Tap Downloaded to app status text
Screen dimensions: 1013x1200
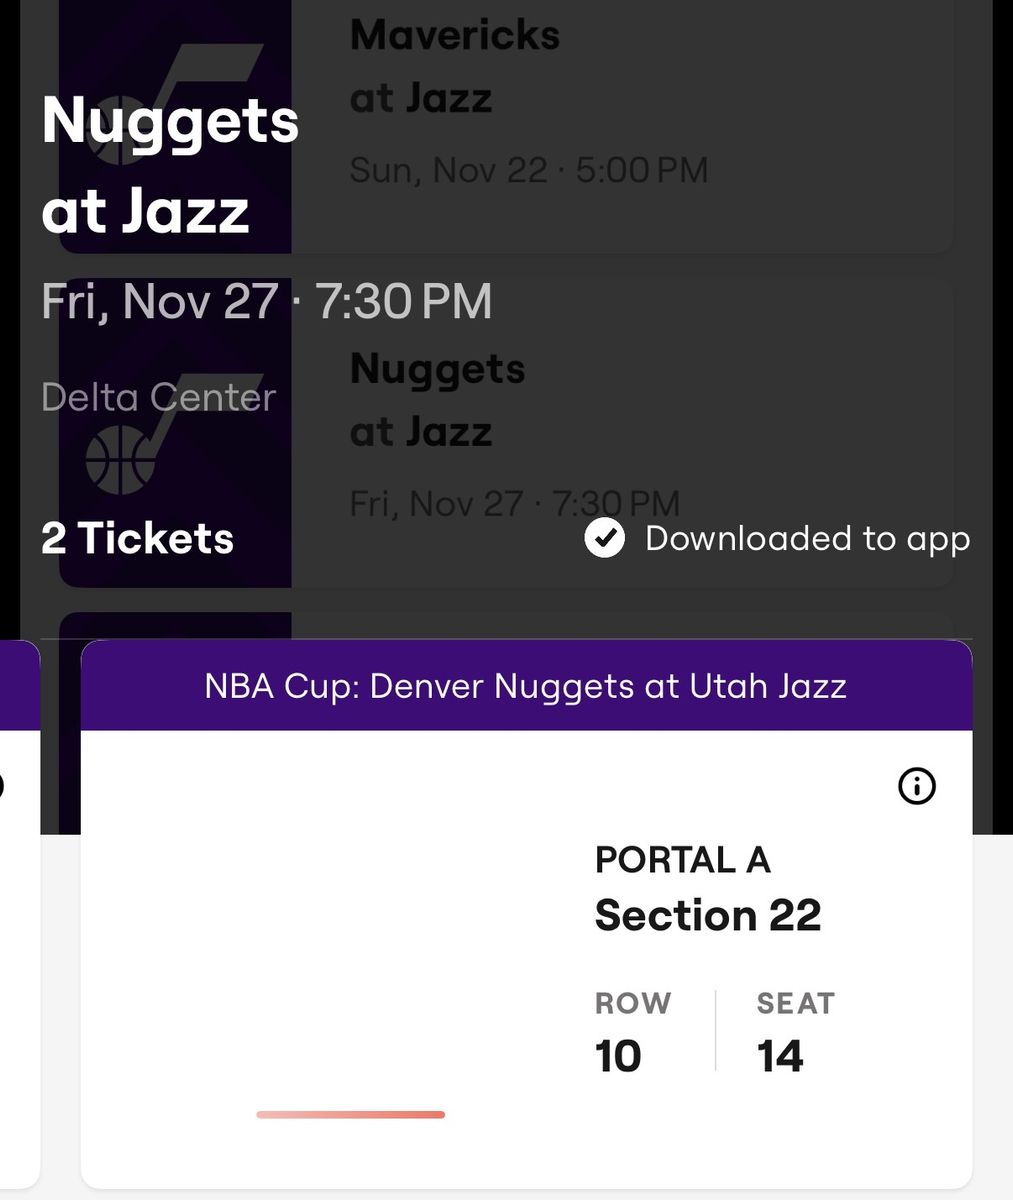pos(808,538)
